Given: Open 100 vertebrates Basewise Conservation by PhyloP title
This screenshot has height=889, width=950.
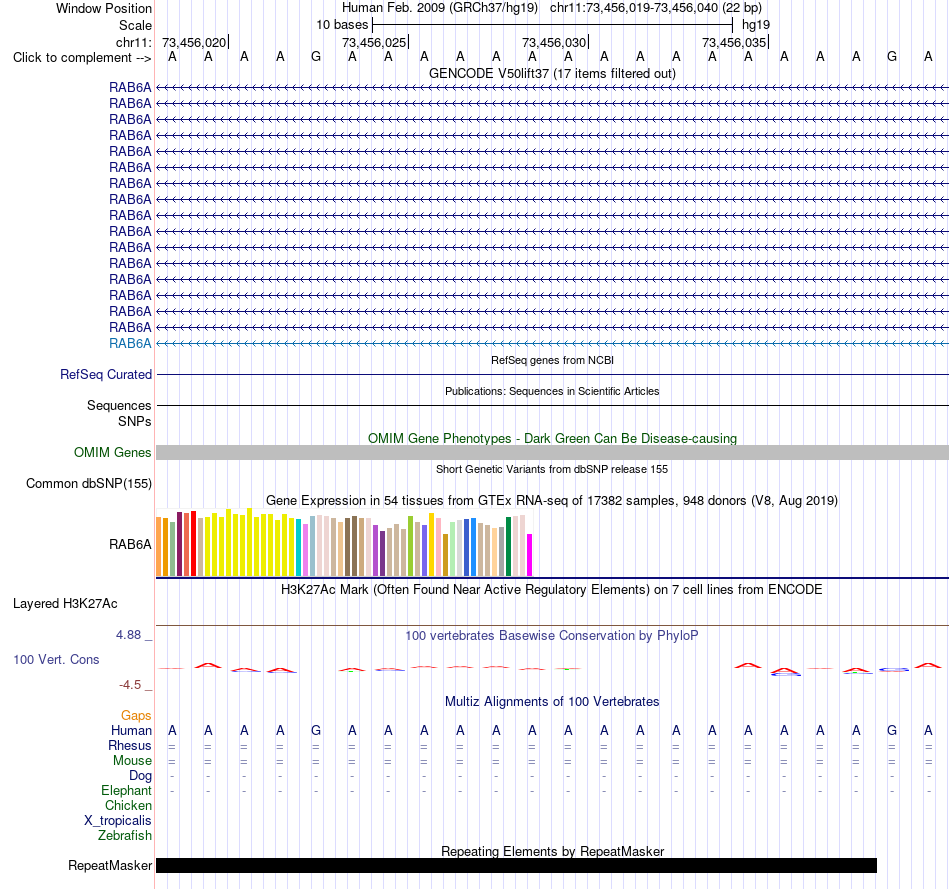Looking at the screenshot, I should [x=552, y=636].
